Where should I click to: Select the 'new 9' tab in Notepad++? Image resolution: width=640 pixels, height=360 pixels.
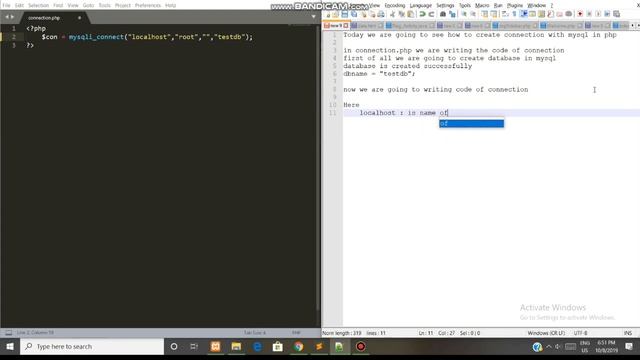pos(336,25)
